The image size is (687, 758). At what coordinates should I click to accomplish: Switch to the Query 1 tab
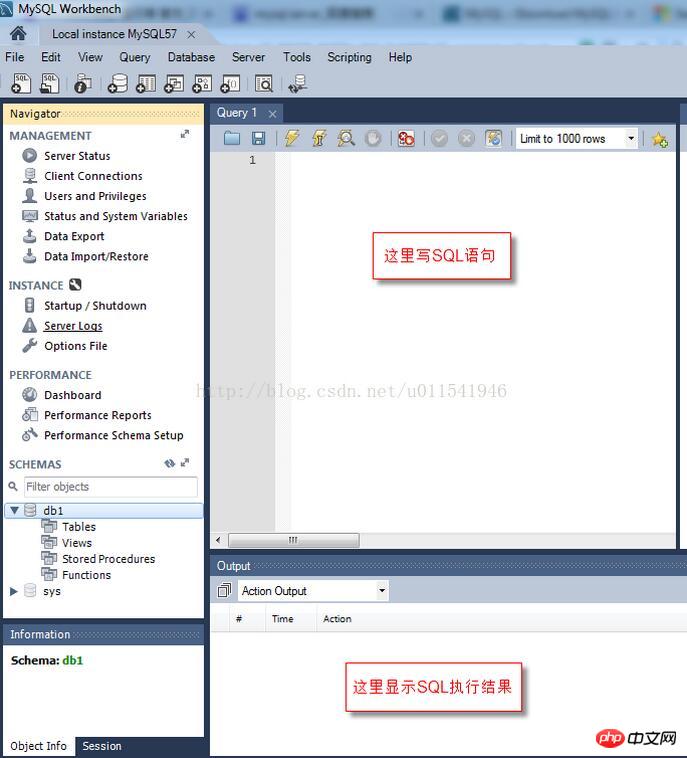(237, 113)
